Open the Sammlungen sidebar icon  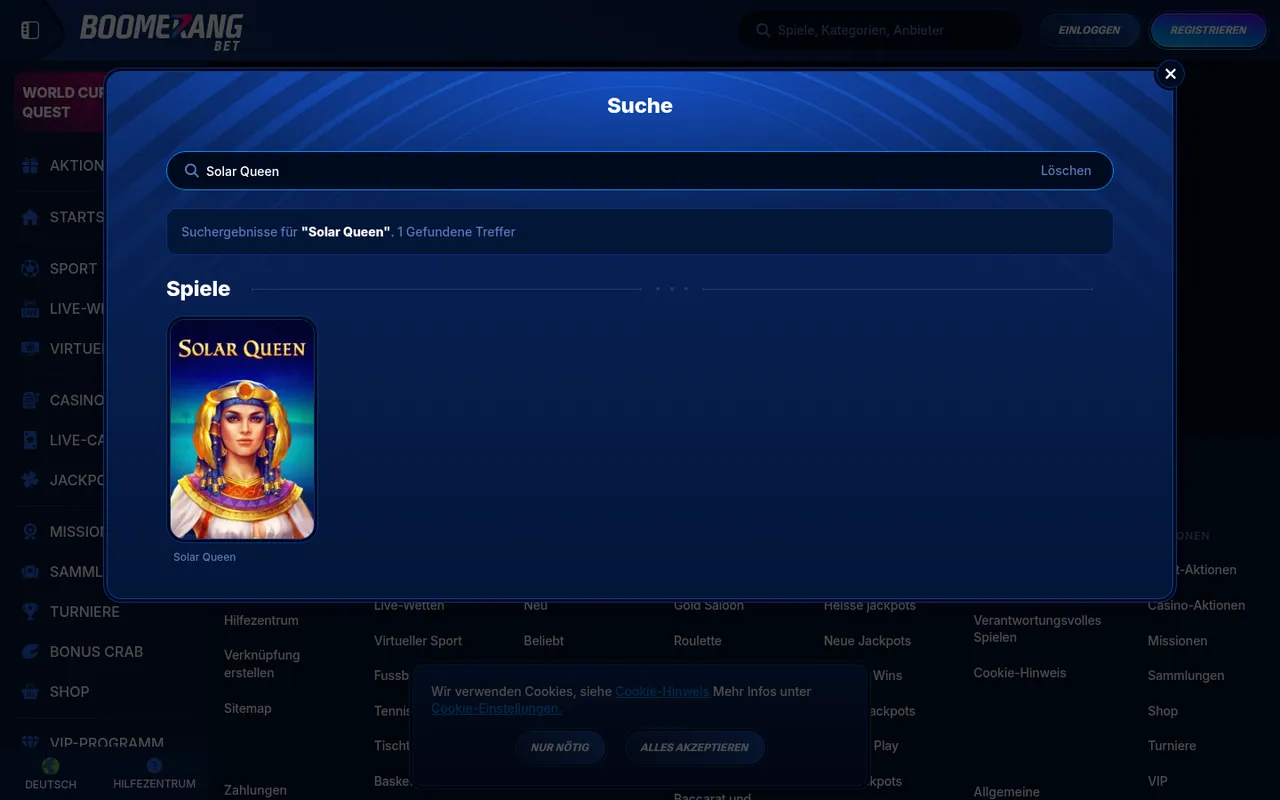point(30,572)
